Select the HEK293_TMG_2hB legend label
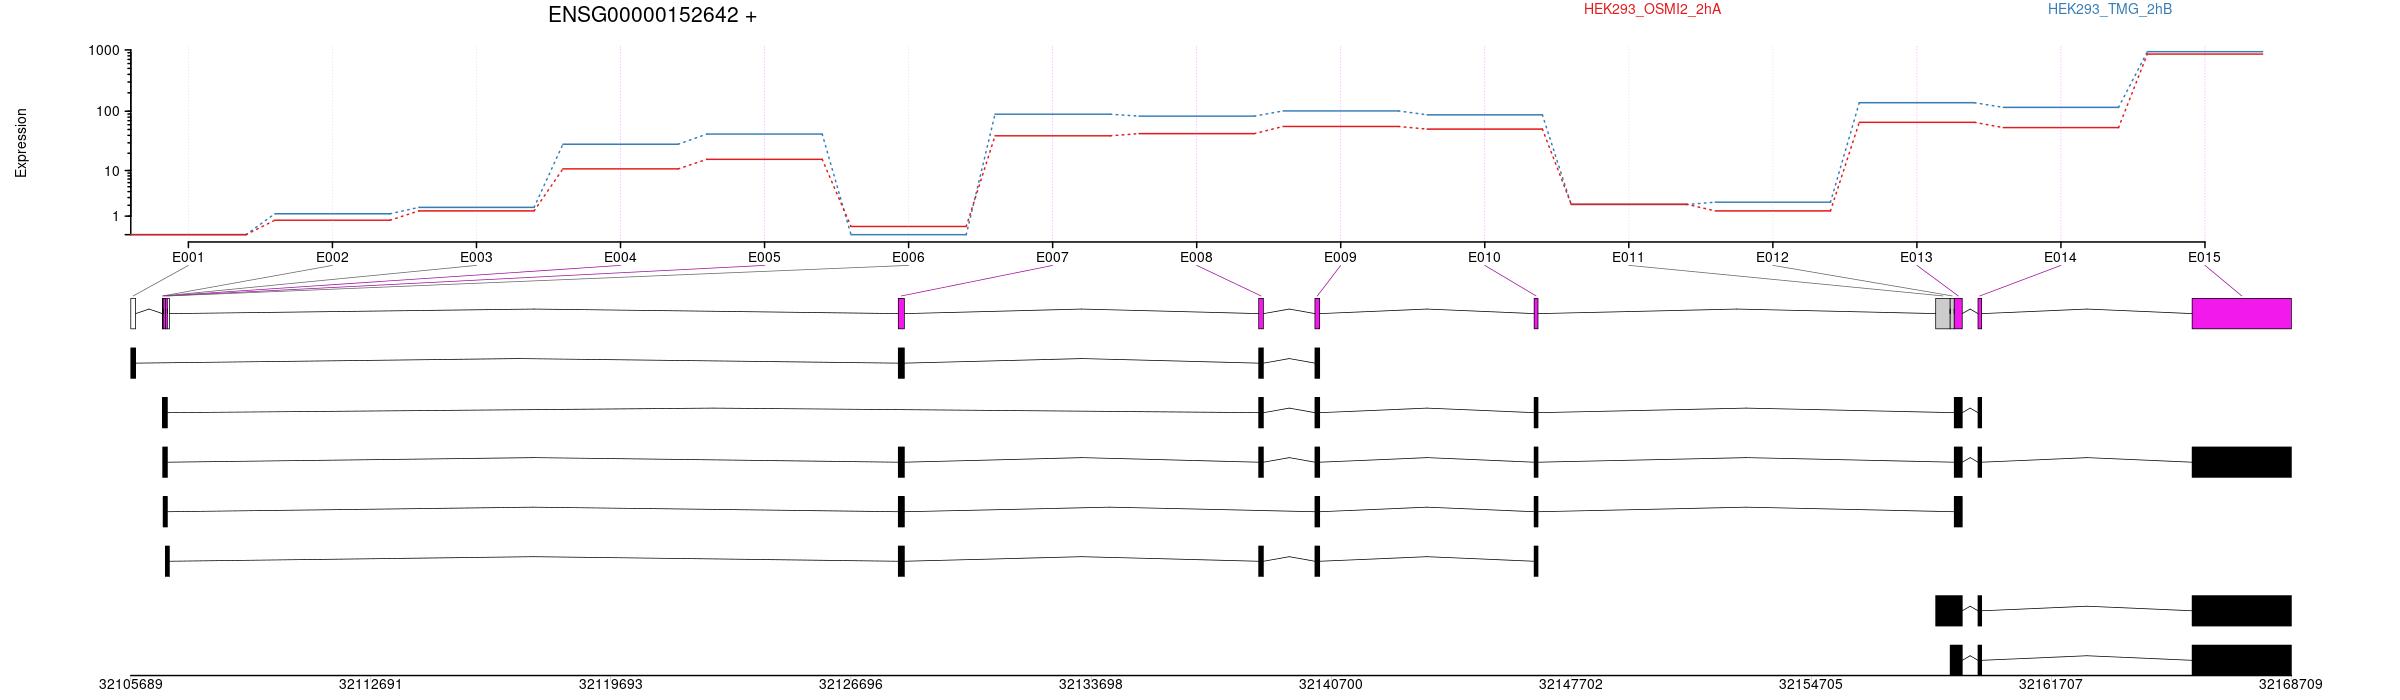The image size is (2400, 700). point(2110,9)
